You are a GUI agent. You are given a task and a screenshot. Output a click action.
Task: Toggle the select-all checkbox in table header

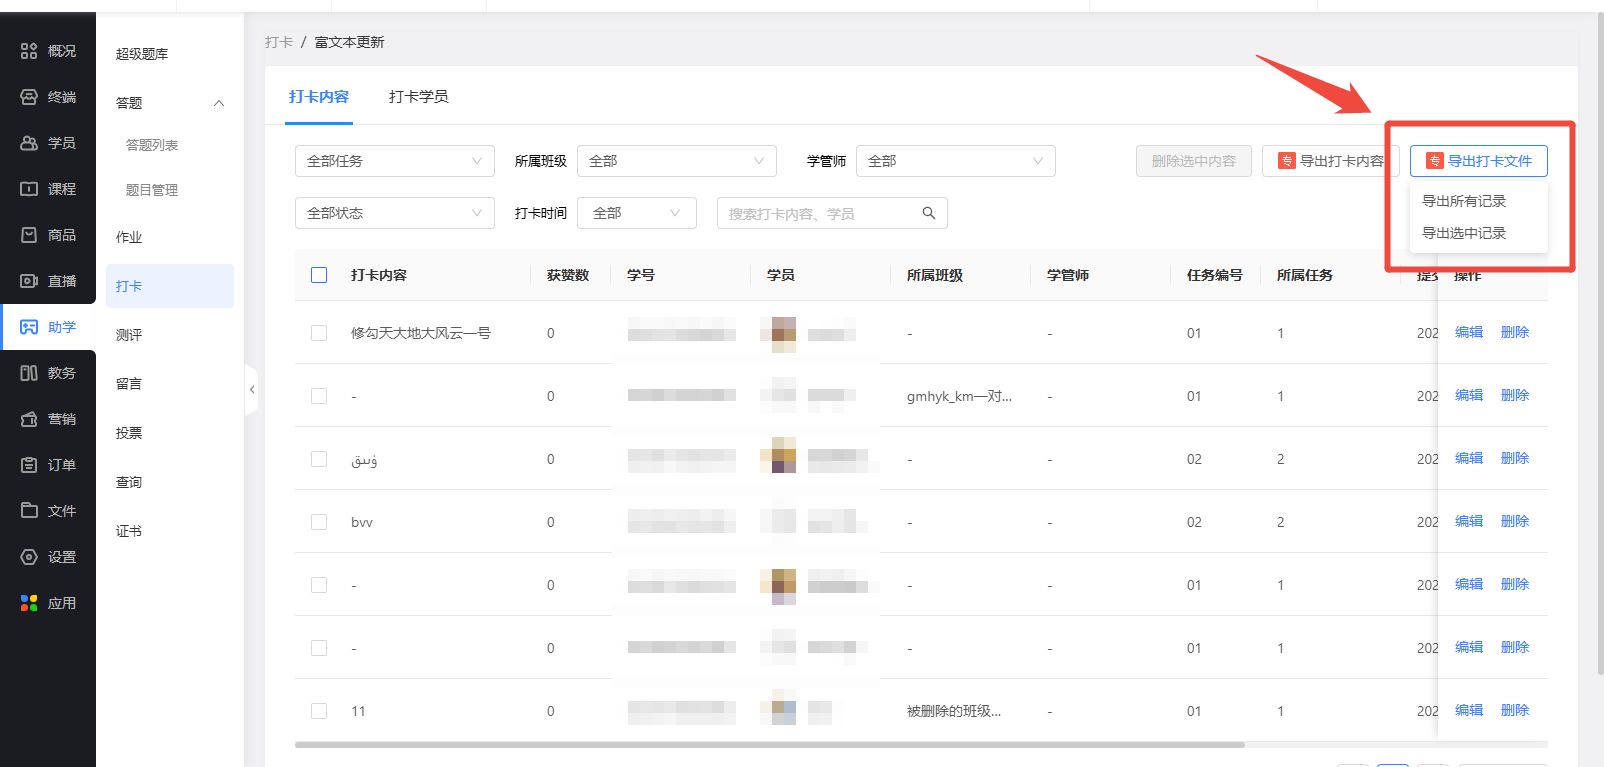click(x=319, y=275)
